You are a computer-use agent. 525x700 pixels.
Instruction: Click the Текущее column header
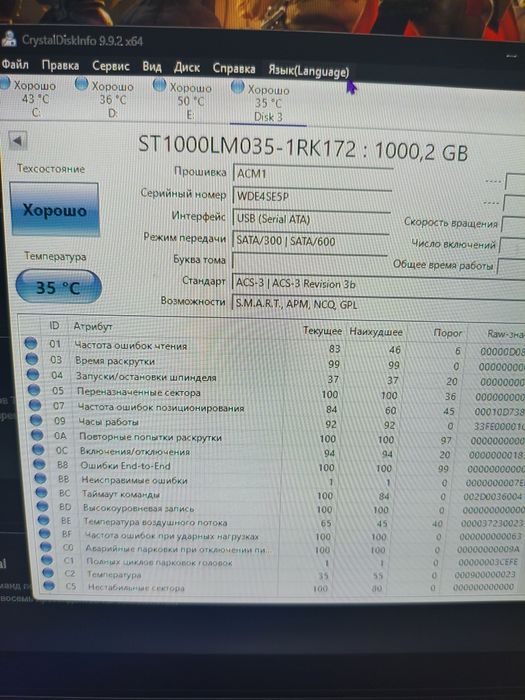(x=322, y=331)
